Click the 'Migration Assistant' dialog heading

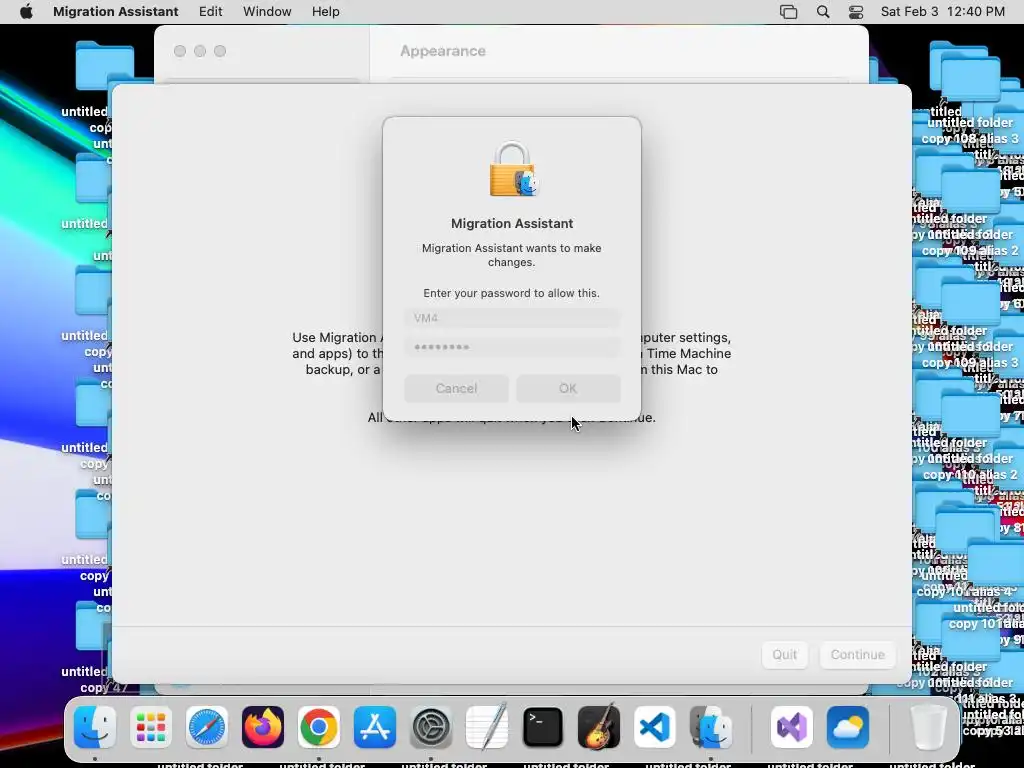[512, 223]
